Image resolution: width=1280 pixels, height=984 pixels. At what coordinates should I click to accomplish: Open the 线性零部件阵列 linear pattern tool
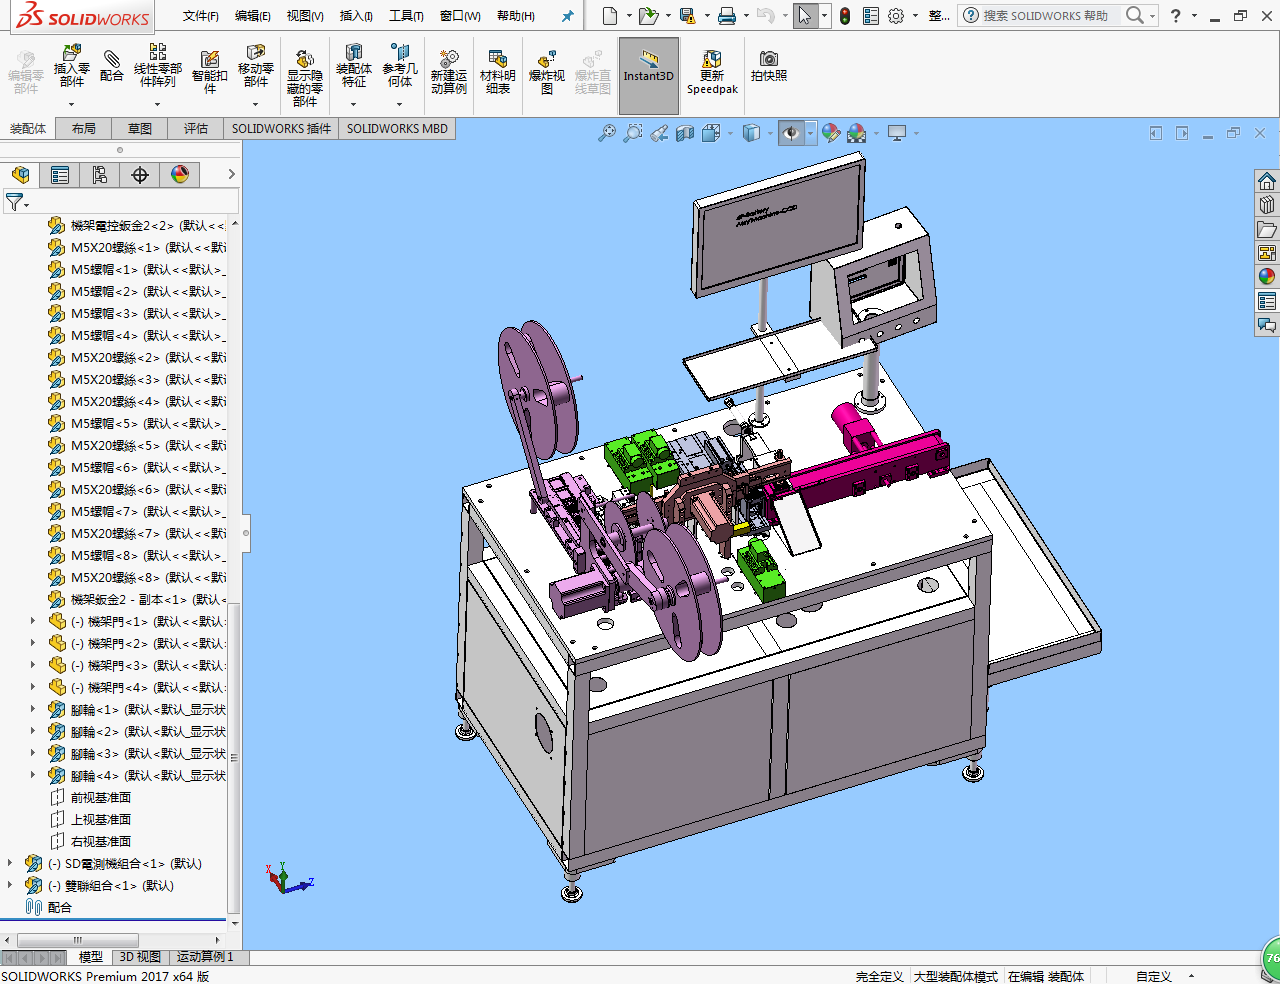click(x=158, y=68)
